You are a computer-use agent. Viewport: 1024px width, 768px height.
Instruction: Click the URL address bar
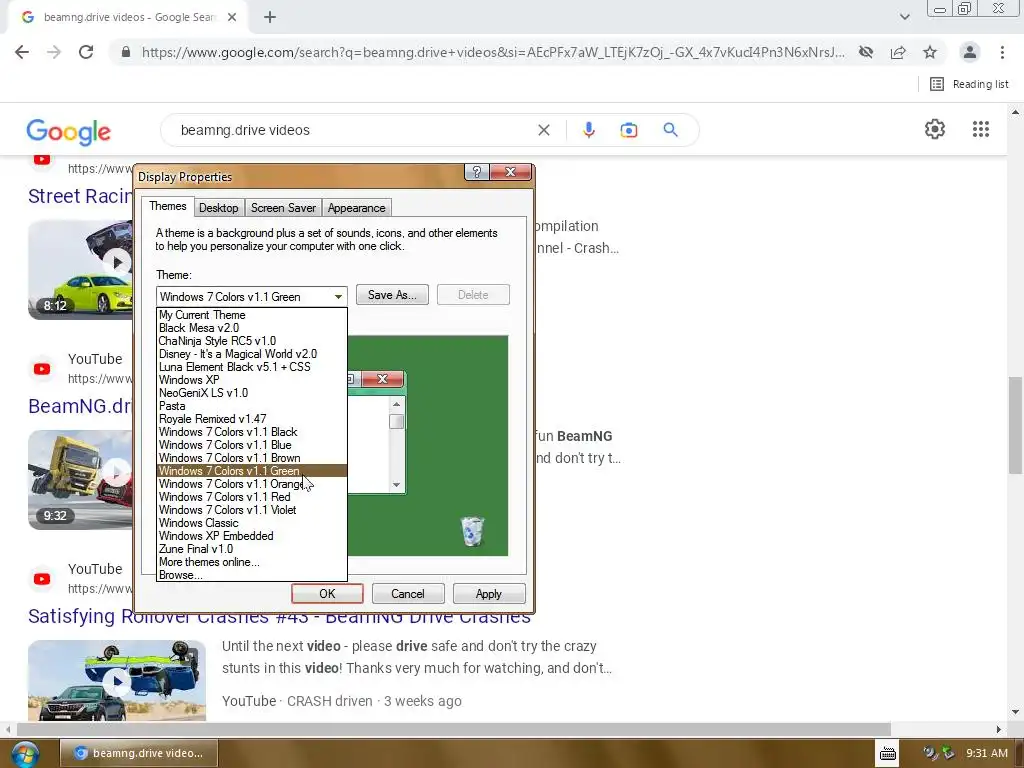(x=493, y=52)
